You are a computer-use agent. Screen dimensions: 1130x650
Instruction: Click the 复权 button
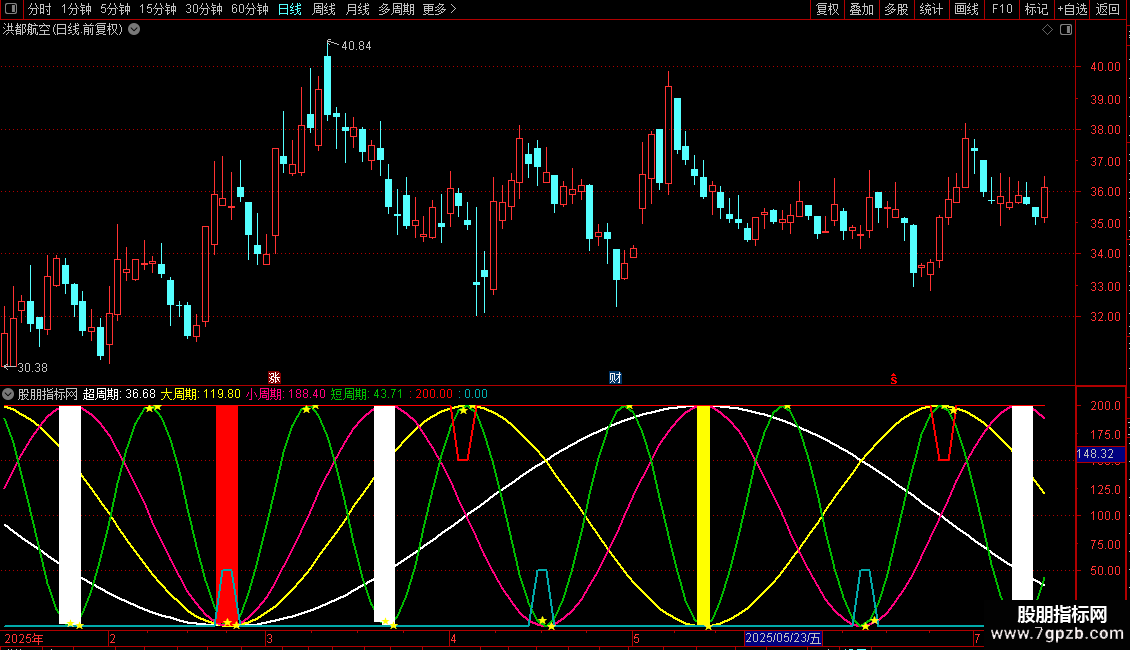click(827, 9)
